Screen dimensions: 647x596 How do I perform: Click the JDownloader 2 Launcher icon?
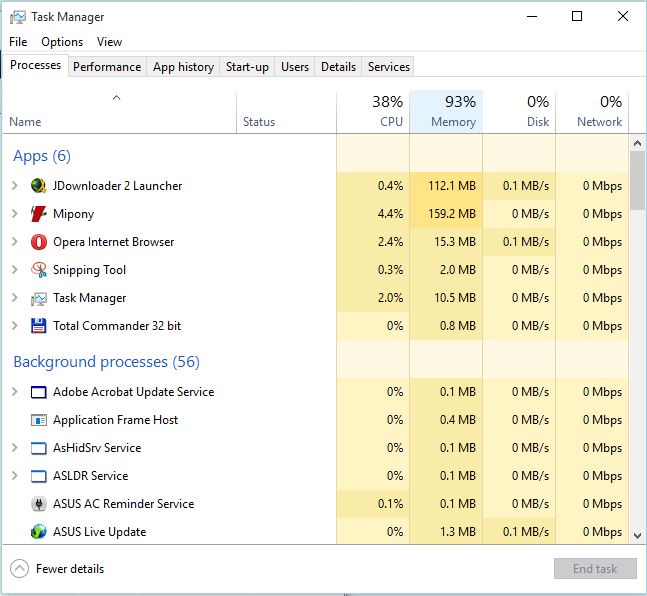[x=38, y=186]
